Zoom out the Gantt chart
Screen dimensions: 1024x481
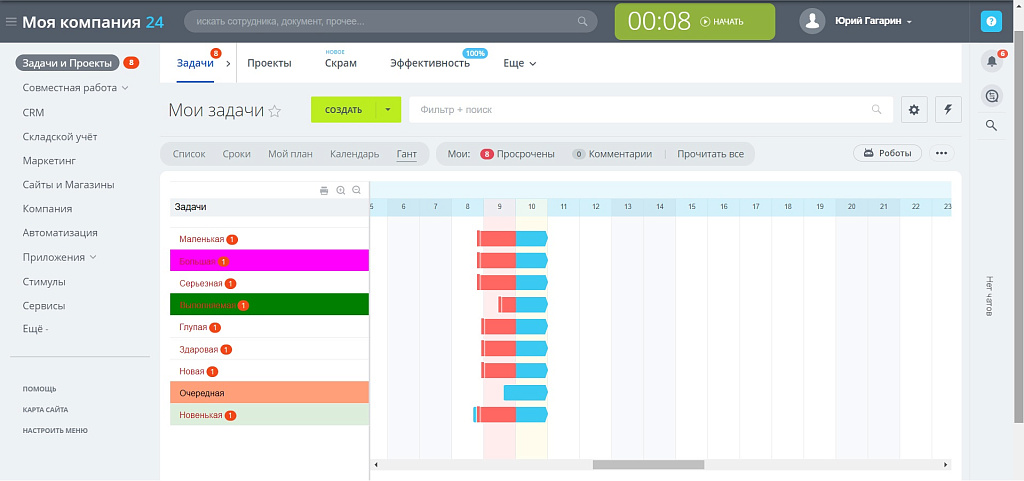pos(356,190)
